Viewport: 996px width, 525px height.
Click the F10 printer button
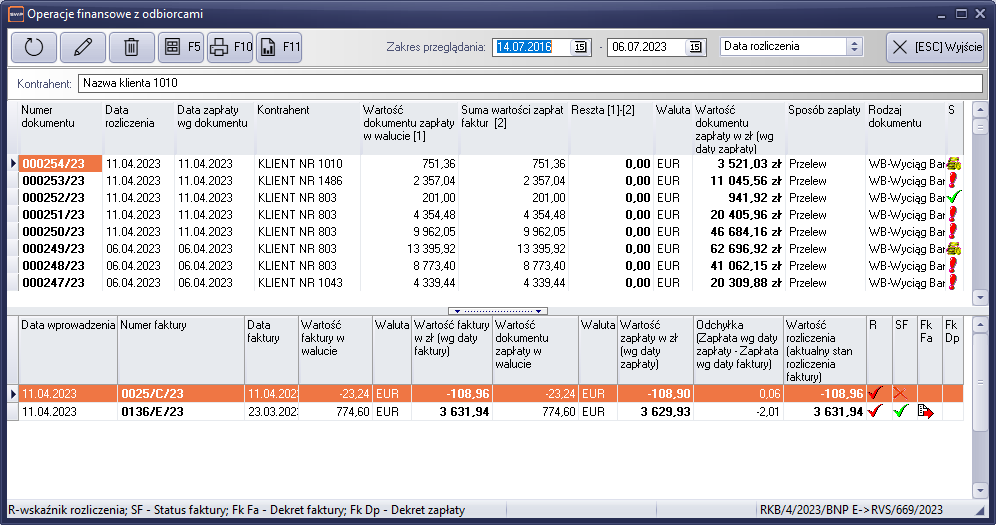coord(229,47)
